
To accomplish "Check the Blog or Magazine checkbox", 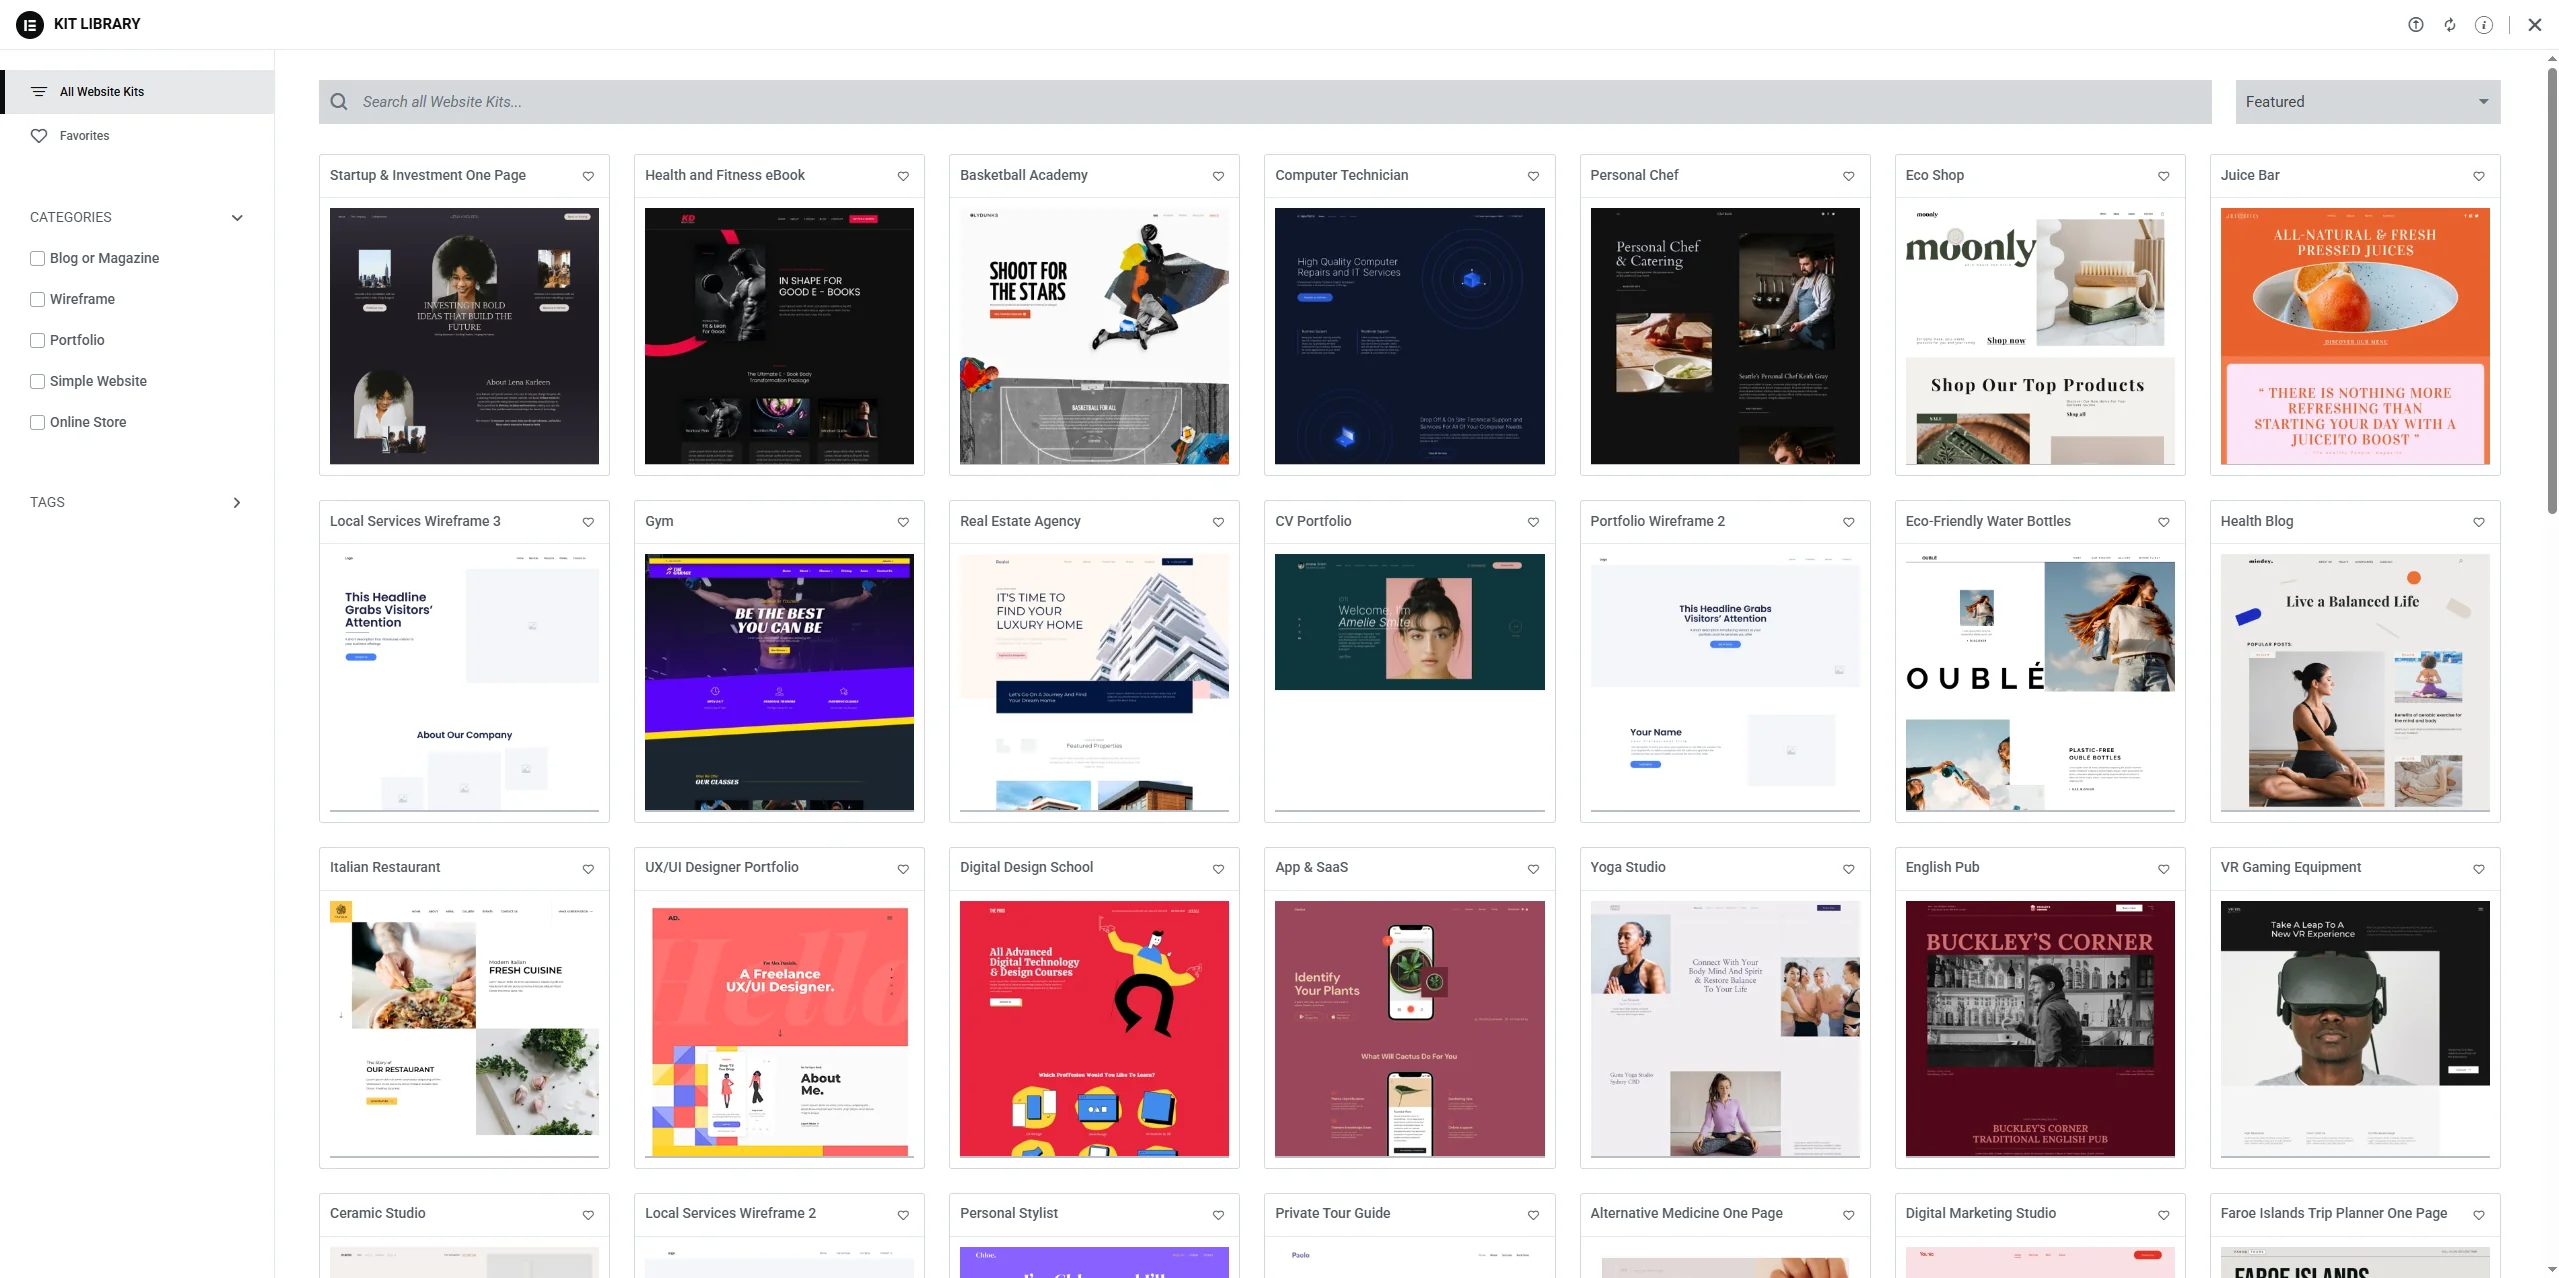I will 38,258.
